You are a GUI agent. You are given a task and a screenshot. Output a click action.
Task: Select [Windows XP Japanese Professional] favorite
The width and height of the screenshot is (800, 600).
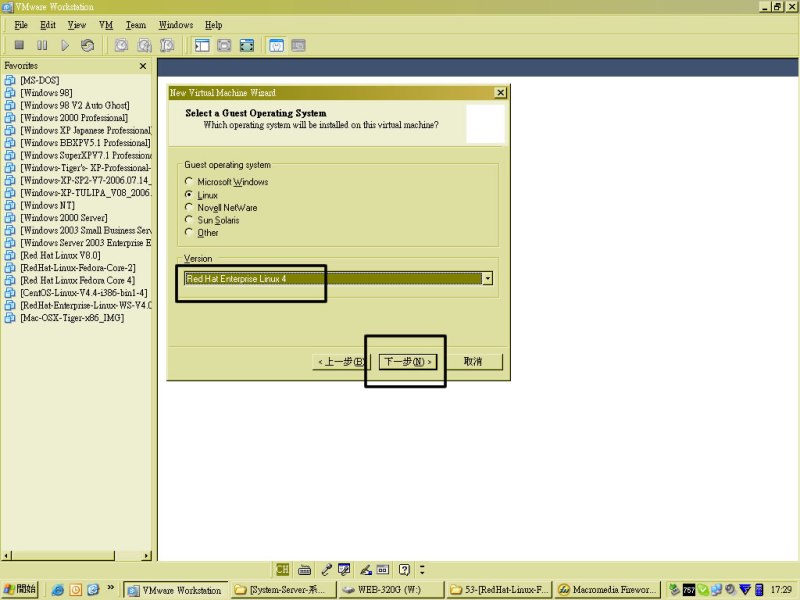click(86, 130)
